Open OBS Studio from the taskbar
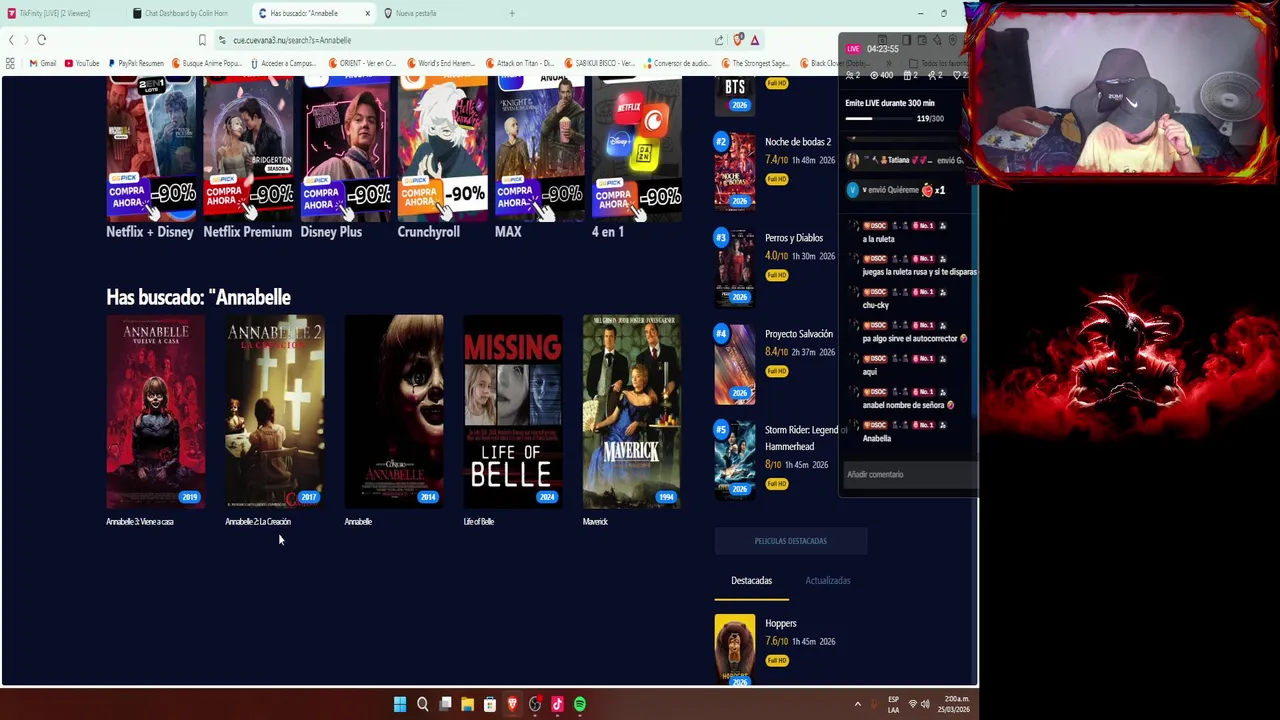 click(535, 705)
